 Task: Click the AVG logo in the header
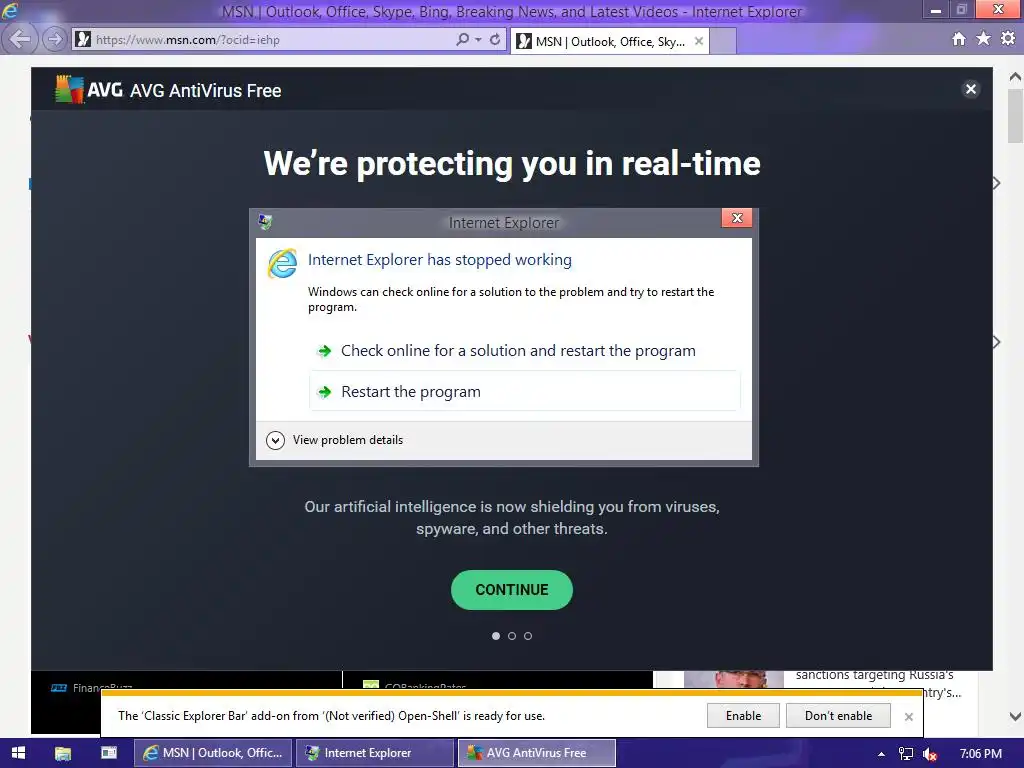point(89,89)
